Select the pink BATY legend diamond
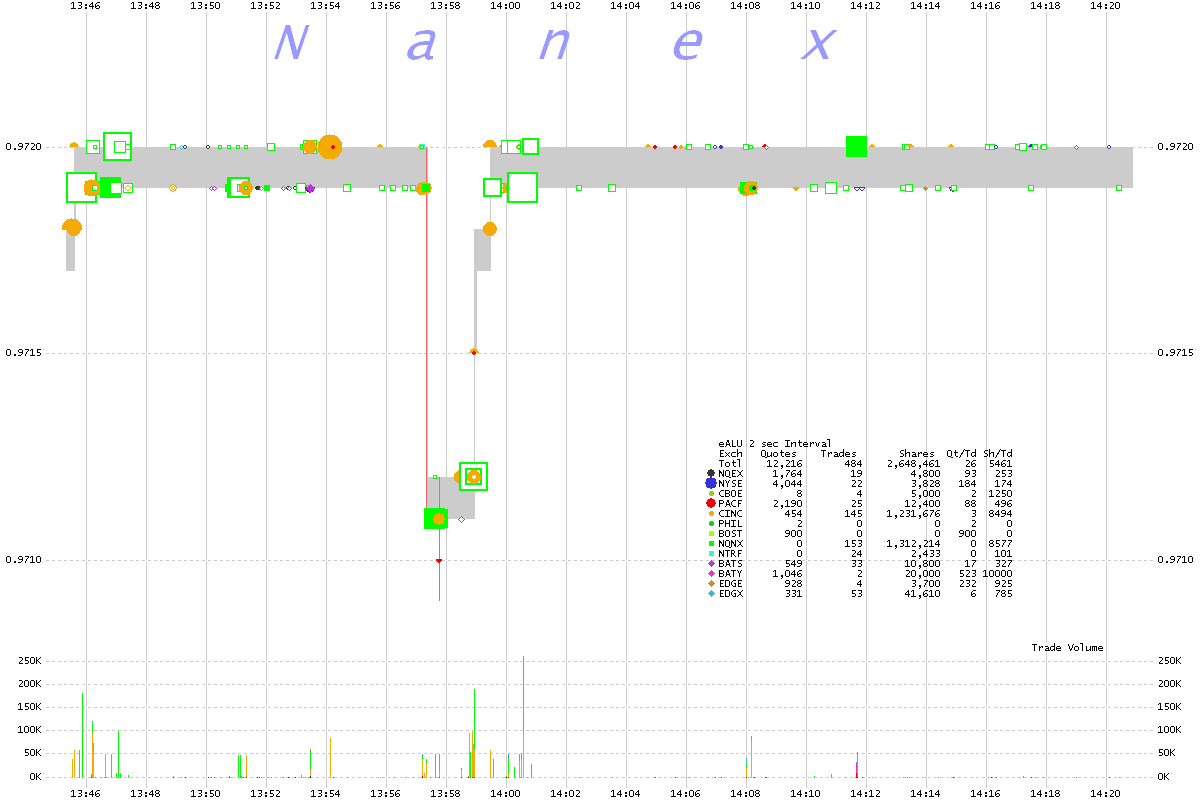This screenshot has width=1200, height=800. [710, 573]
